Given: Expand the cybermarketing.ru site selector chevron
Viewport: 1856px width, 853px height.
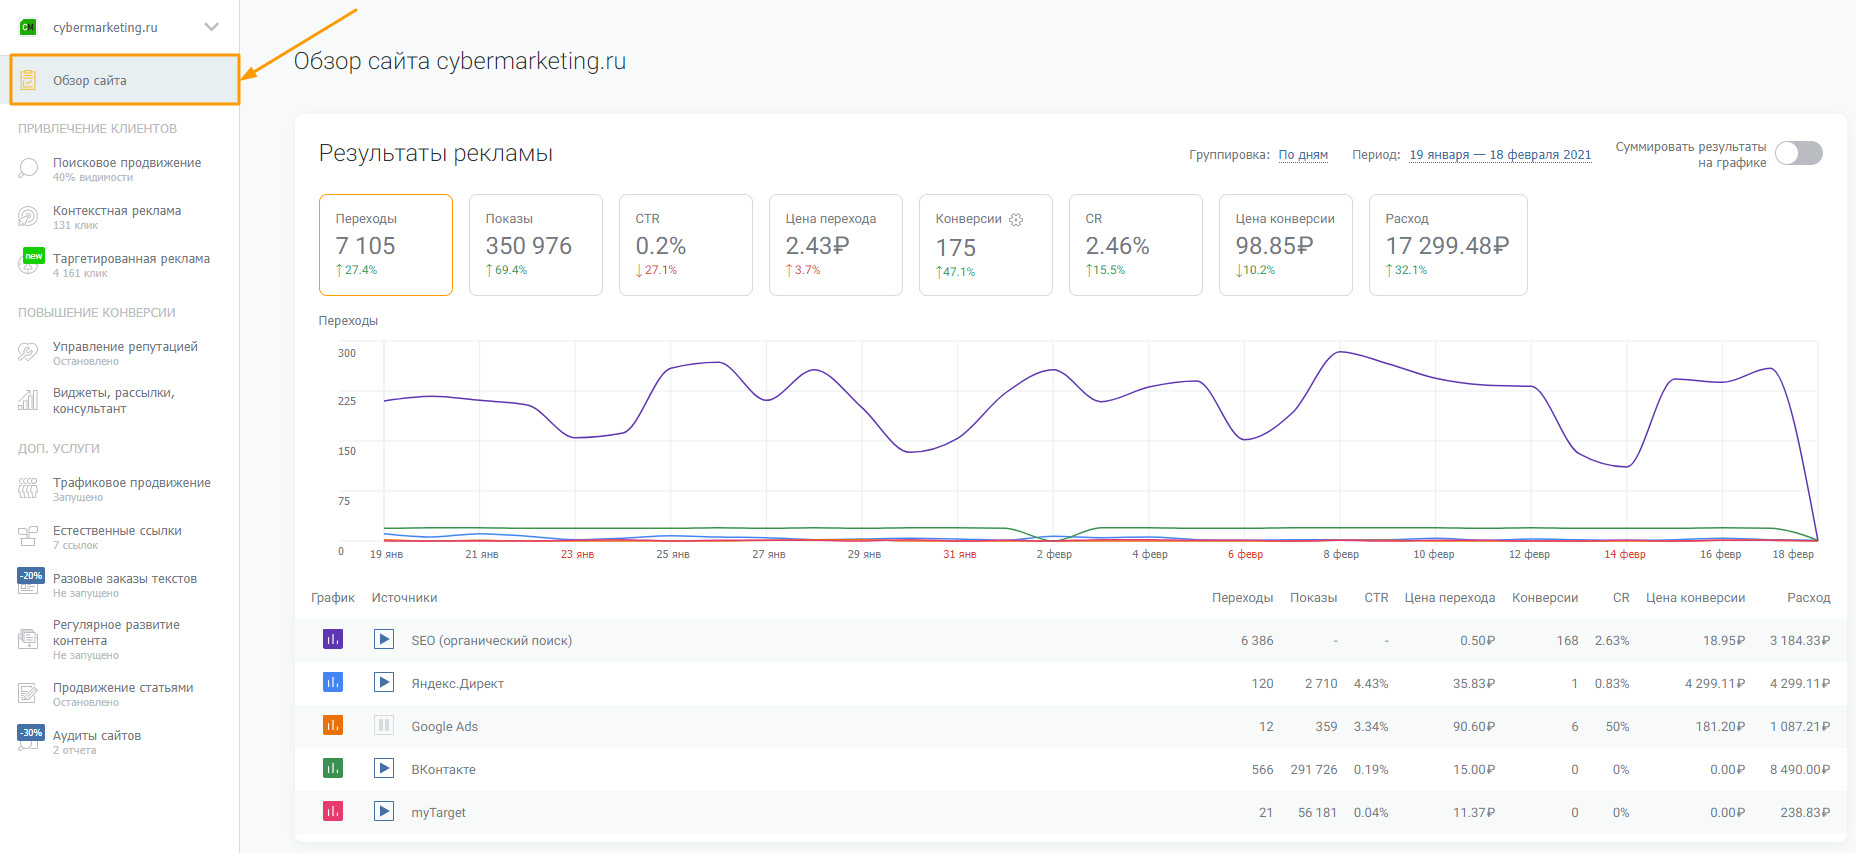Looking at the screenshot, I should 211,27.
